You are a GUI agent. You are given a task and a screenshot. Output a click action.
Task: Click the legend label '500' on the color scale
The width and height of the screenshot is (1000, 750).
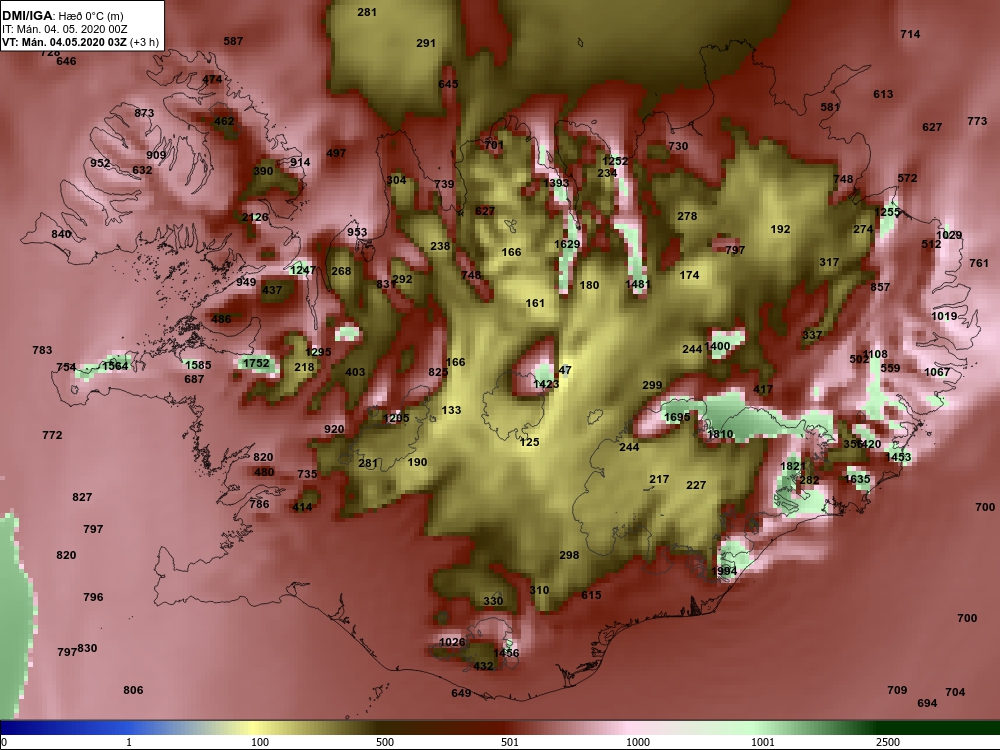pyautogui.click(x=385, y=742)
